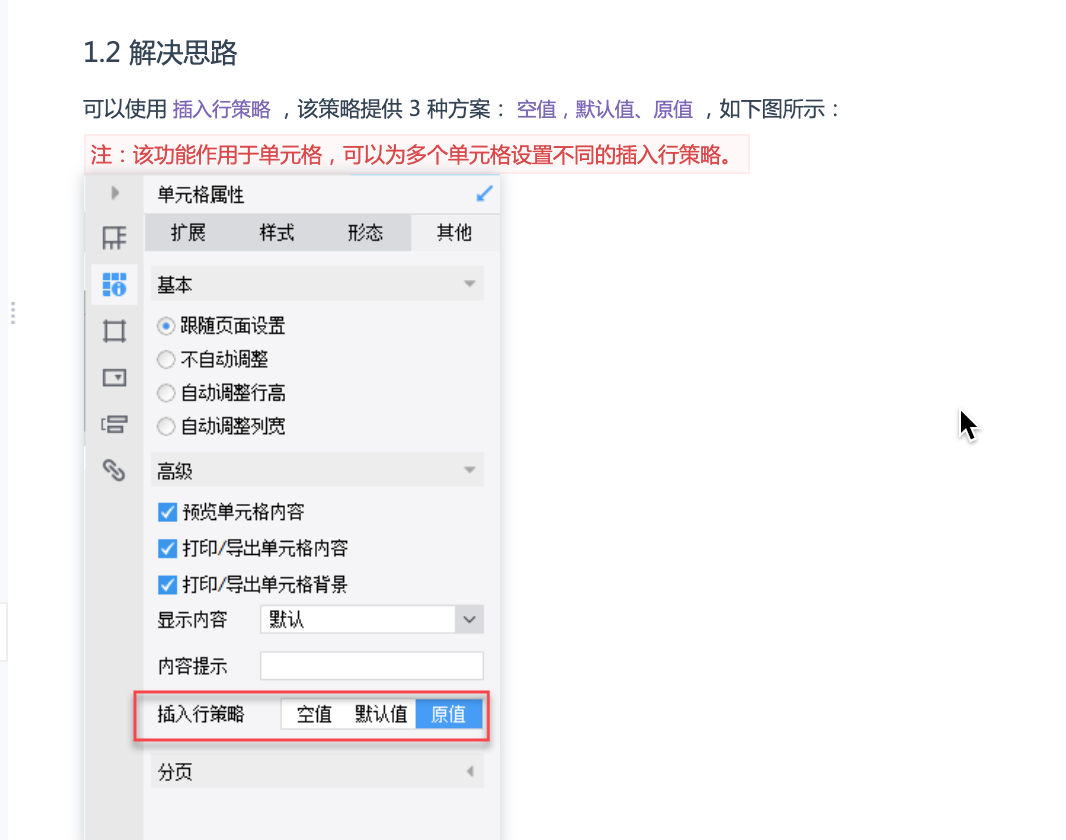Choose 原值 insert row strategy
Screen dimensions: 1066x840
[x=449, y=714]
